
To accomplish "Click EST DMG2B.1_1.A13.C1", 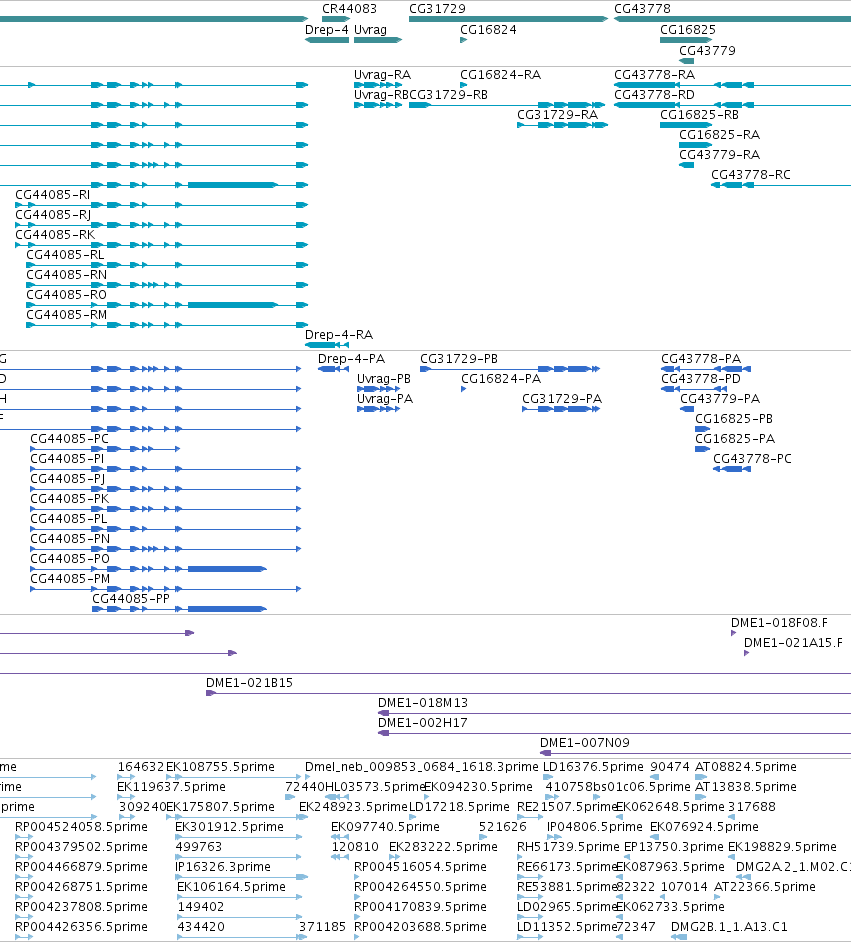I will coord(728,927).
